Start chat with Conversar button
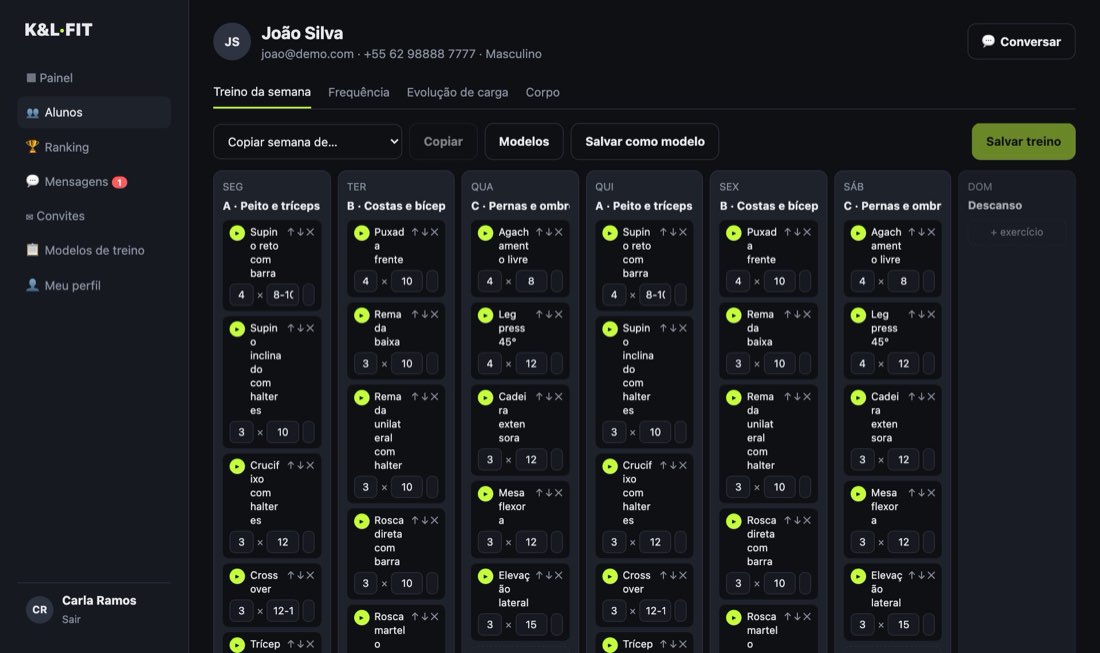The width and height of the screenshot is (1100, 653). pyautogui.click(x=1021, y=41)
